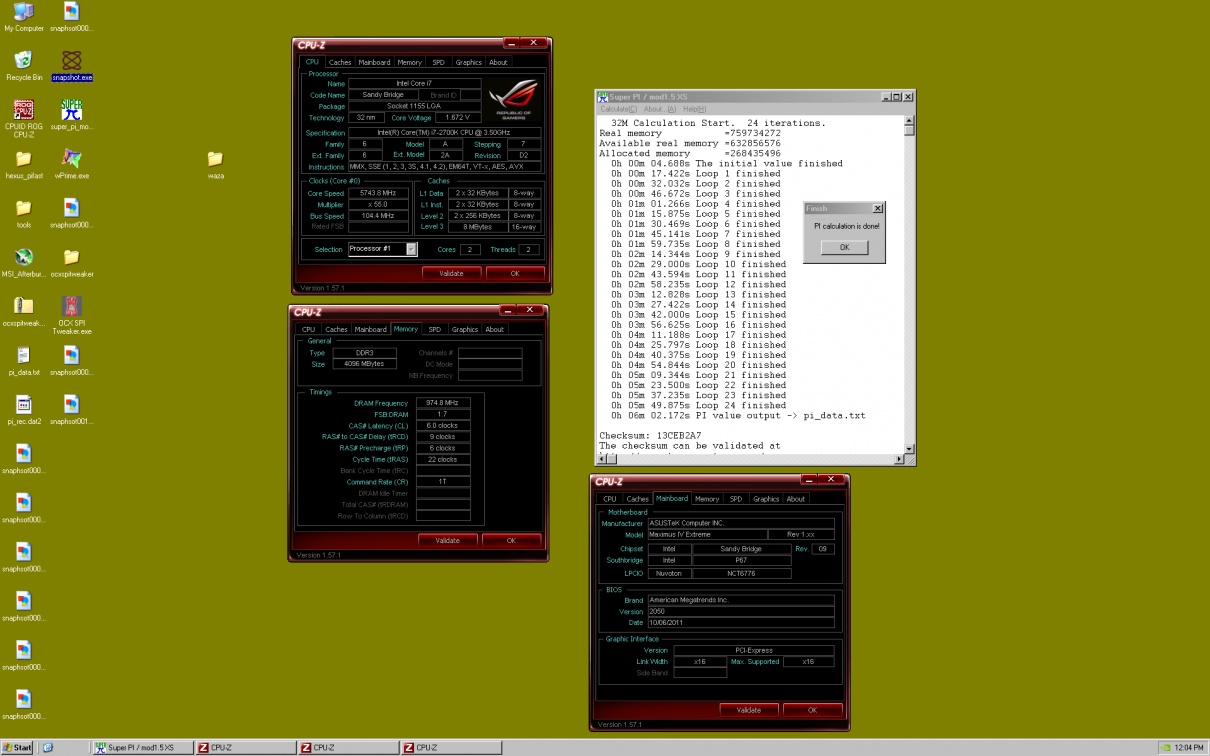Open the super_pi_mod desktop shortcut
The width and height of the screenshot is (1210, 756).
71,110
